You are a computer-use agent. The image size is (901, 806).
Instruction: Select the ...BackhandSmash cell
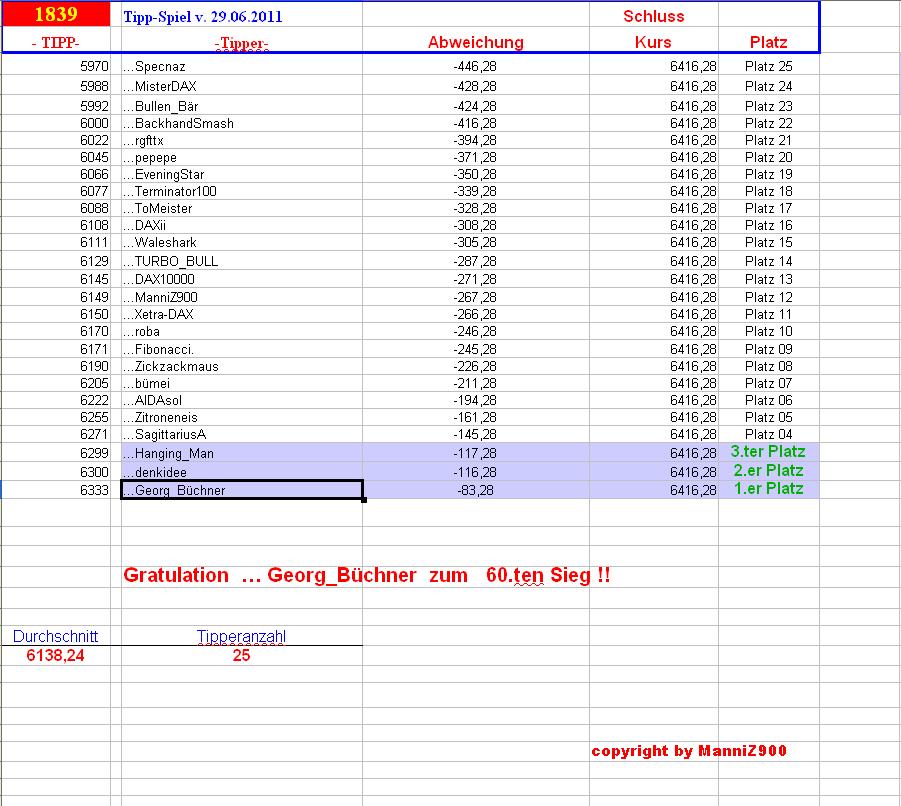pyautogui.click(x=241, y=124)
